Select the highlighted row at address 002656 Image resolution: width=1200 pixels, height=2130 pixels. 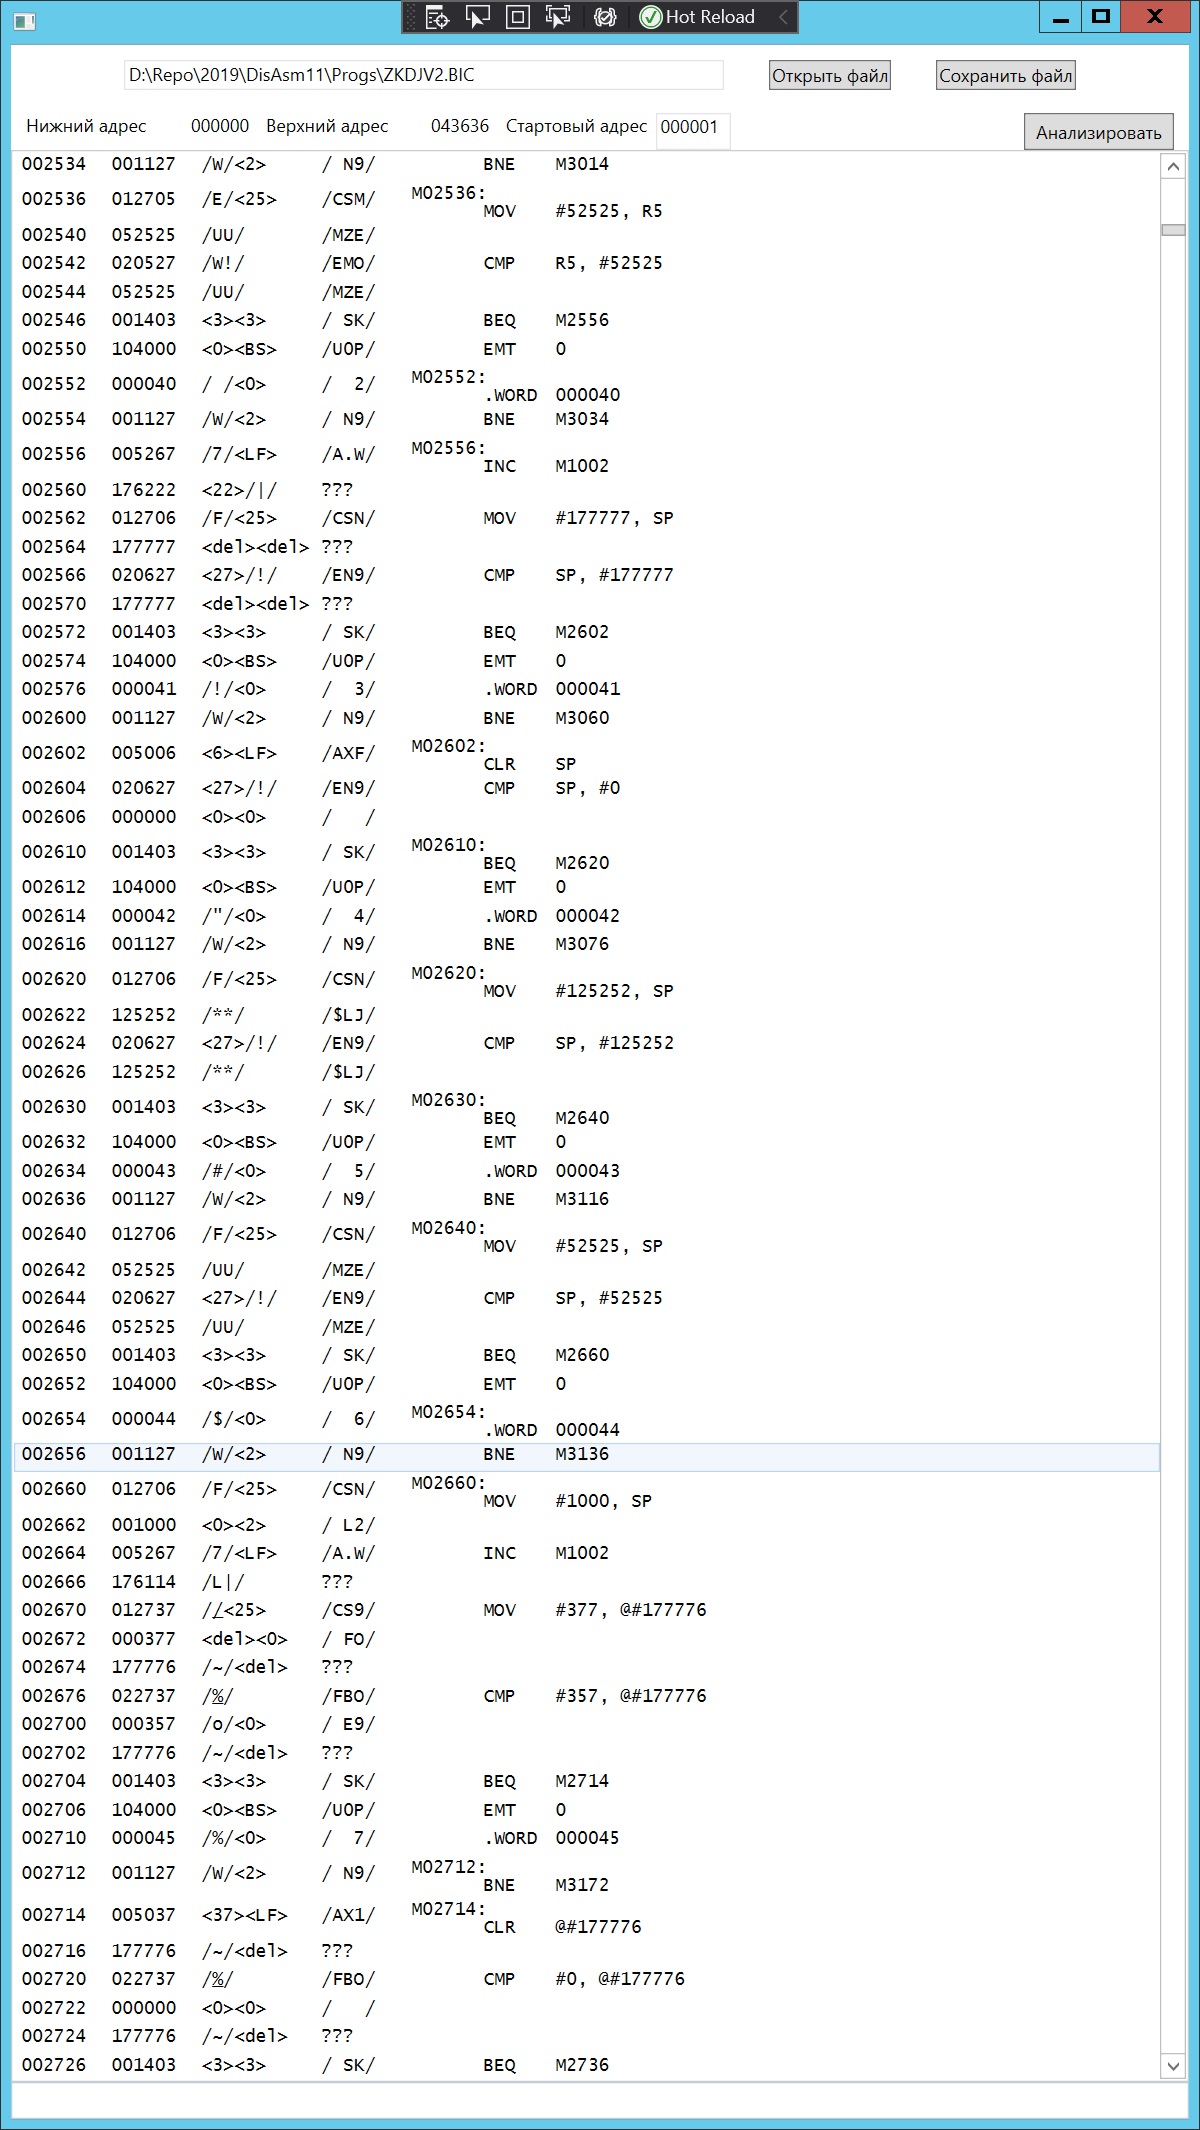point(586,1456)
